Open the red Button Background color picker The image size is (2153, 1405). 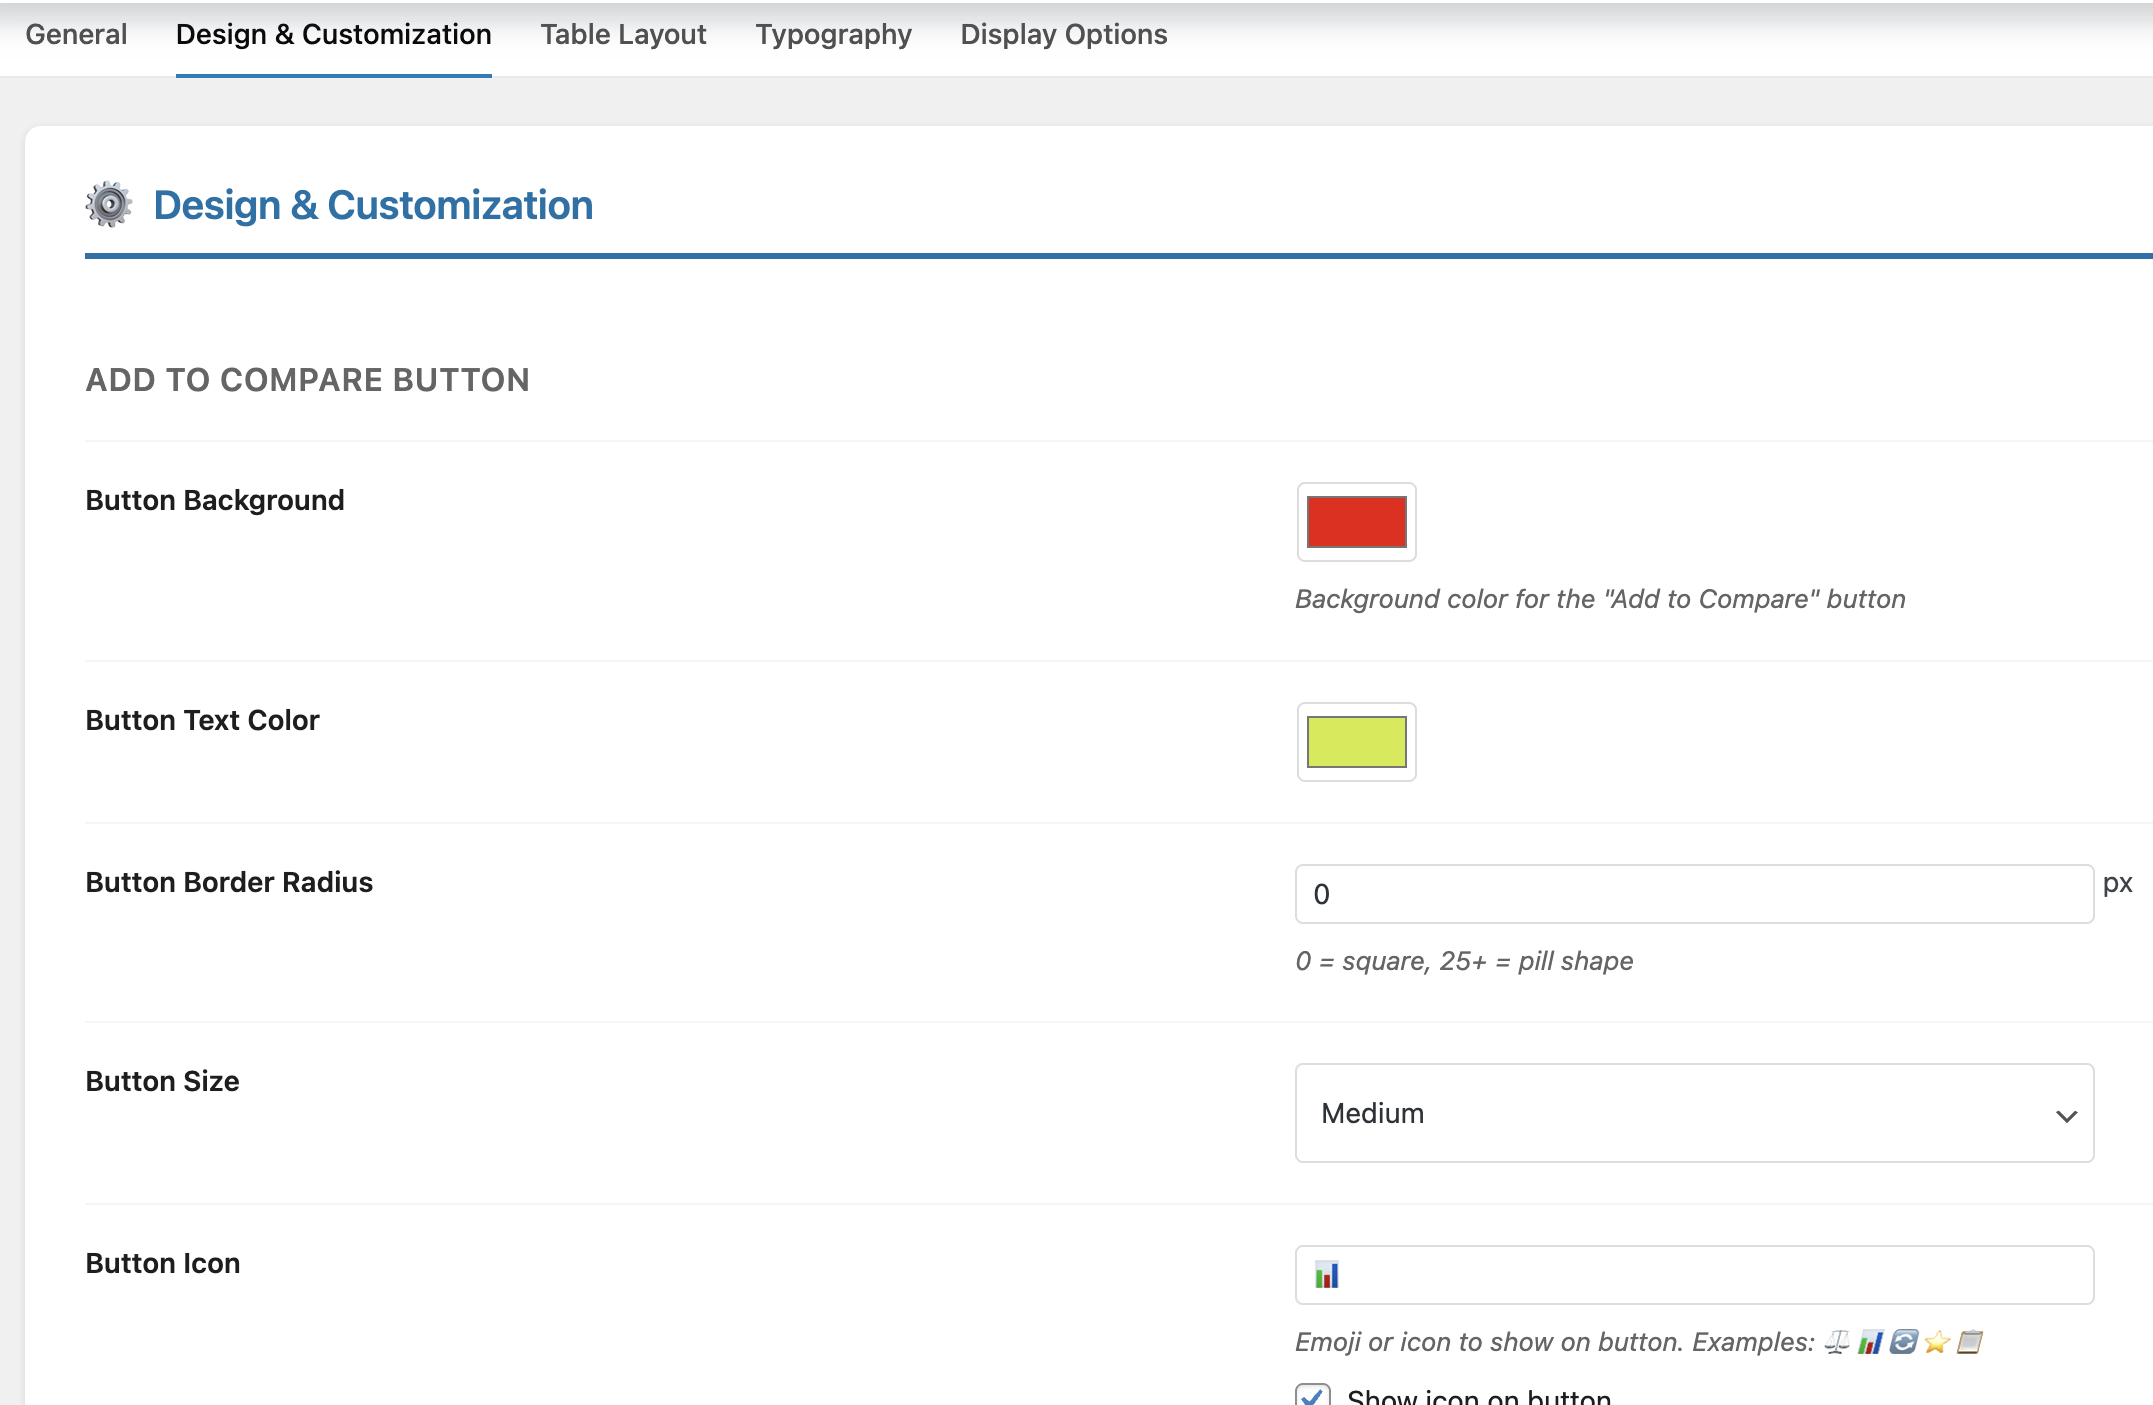click(1356, 522)
